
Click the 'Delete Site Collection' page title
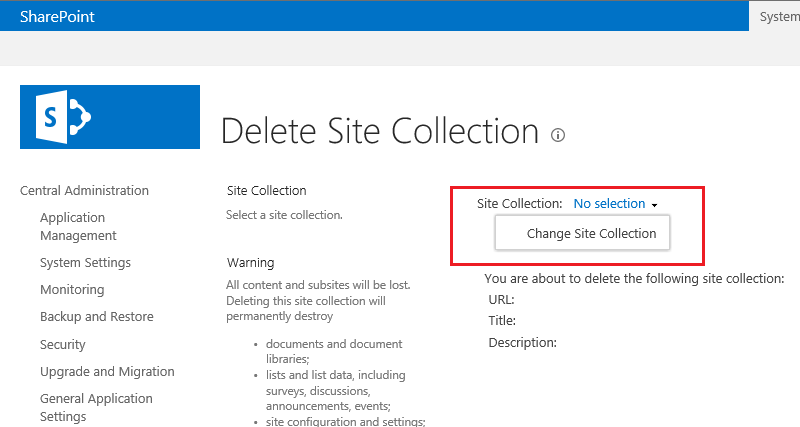pos(380,131)
